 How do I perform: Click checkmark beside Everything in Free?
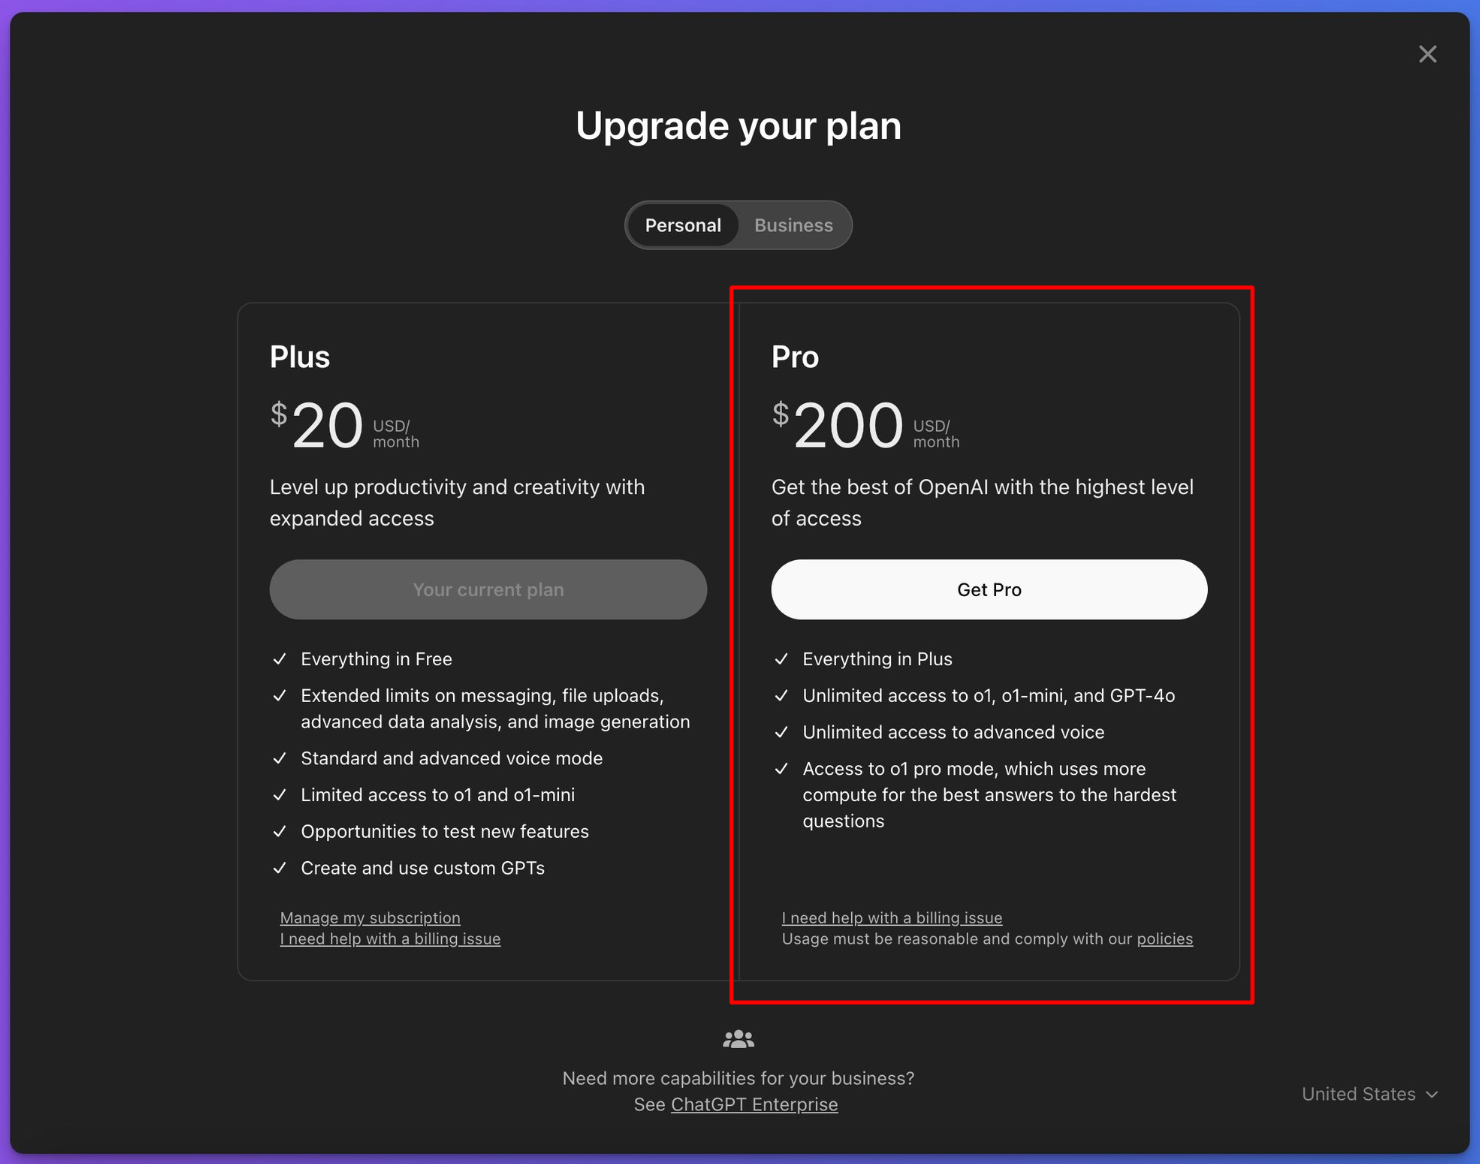click(280, 659)
